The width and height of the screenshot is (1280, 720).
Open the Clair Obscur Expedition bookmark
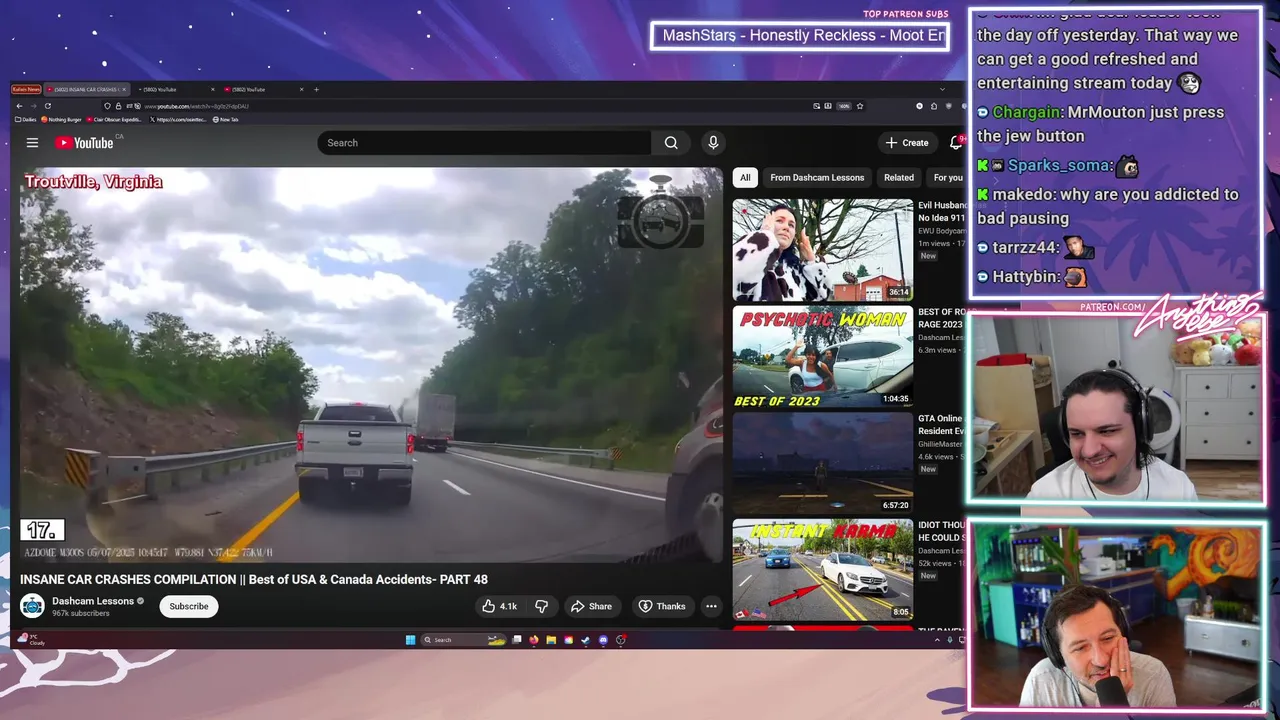(114, 119)
